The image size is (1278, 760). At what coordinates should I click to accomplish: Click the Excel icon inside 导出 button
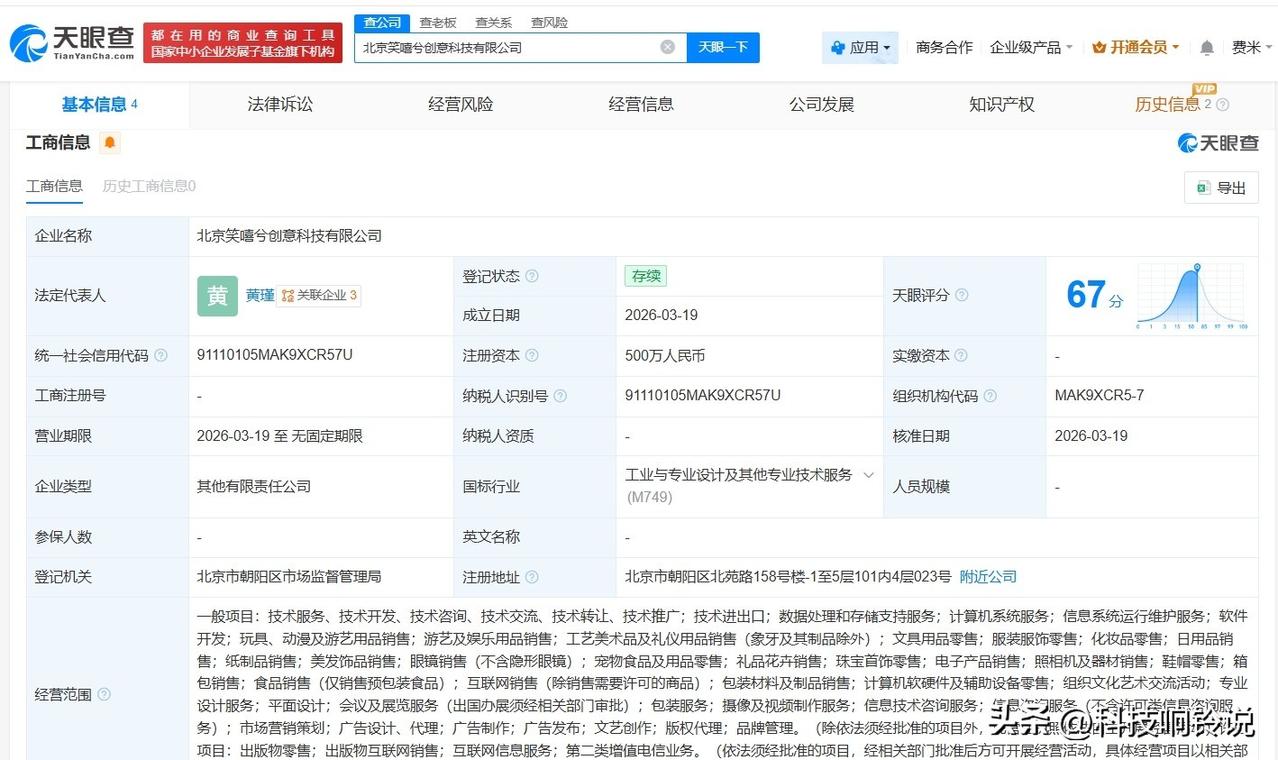(1205, 187)
